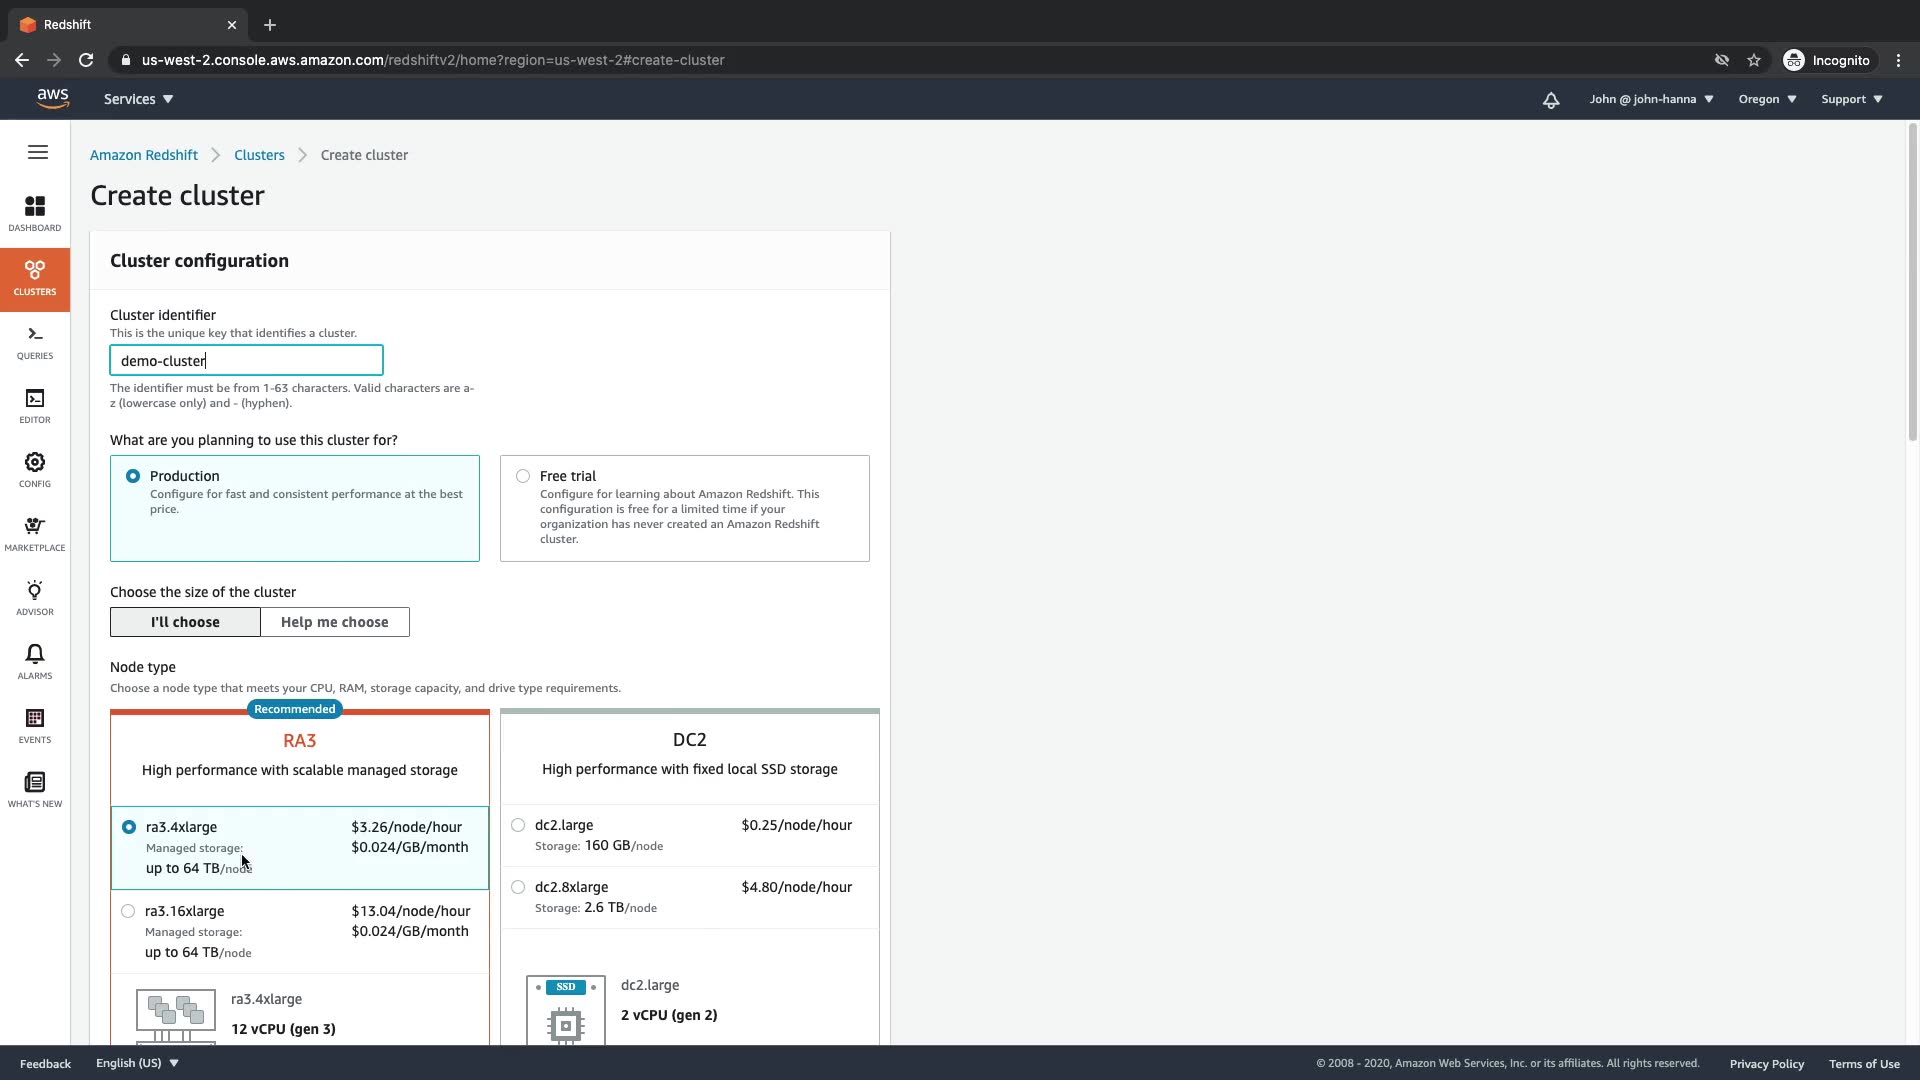Click the Feedback button in footer
This screenshot has height=1080, width=1920.
pos(45,1063)
